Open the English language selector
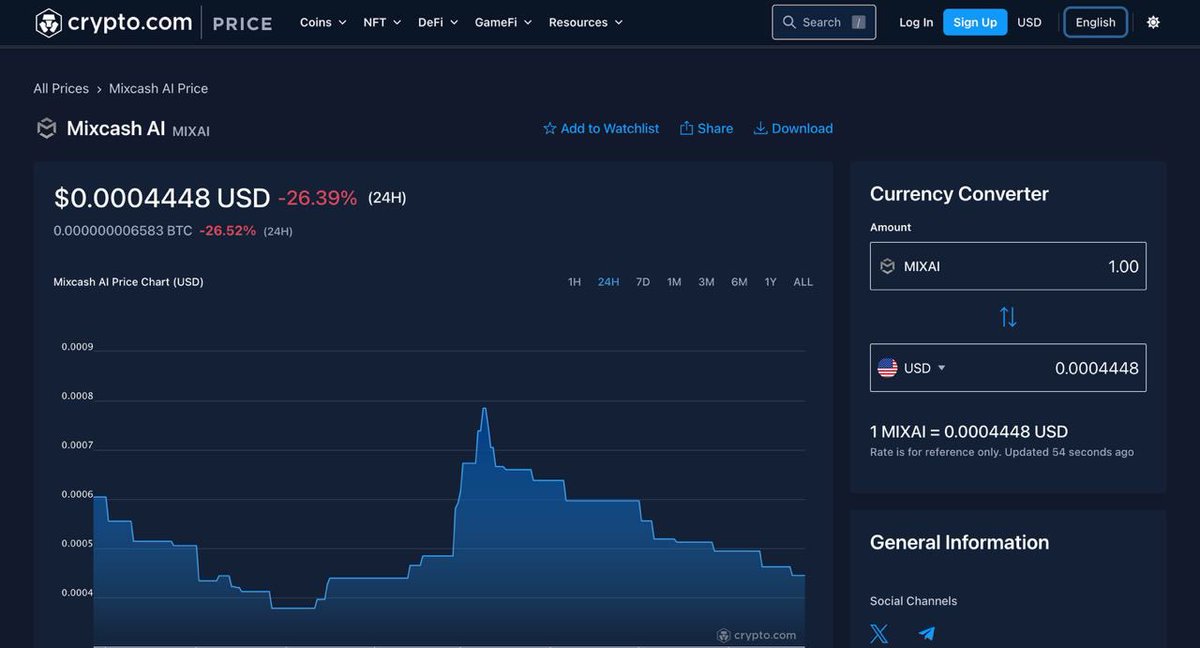This screenshot has width=1200, height=648. [x=1096, y=22]
